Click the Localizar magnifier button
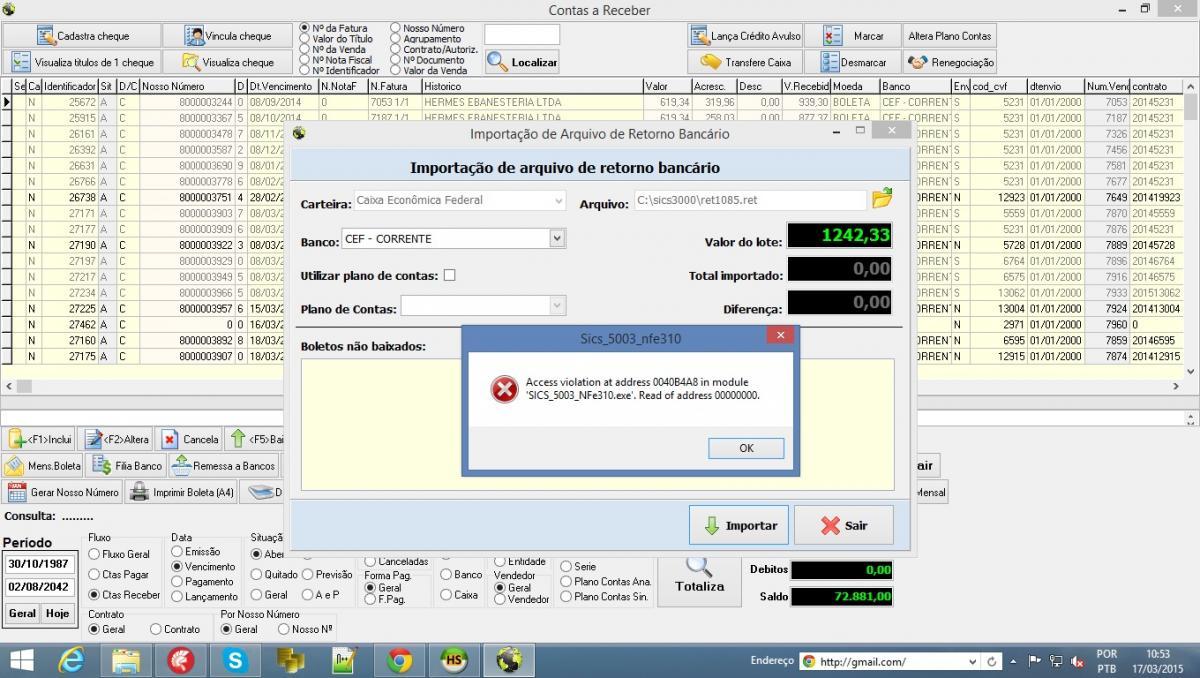The image size is (1200, 678). pyautogui.click(x=522, y=62)
